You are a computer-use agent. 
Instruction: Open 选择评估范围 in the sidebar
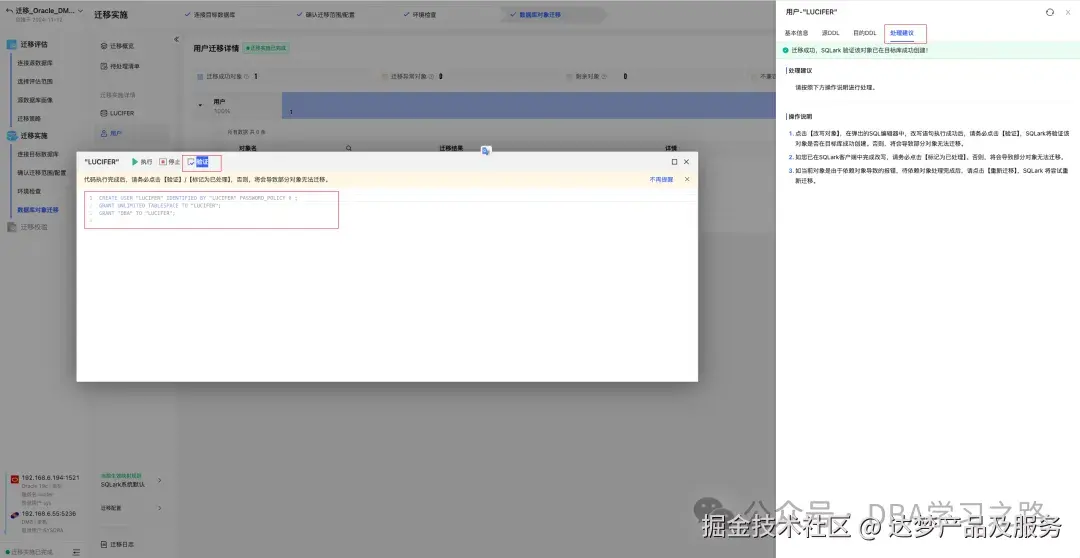tap(35, 81)
